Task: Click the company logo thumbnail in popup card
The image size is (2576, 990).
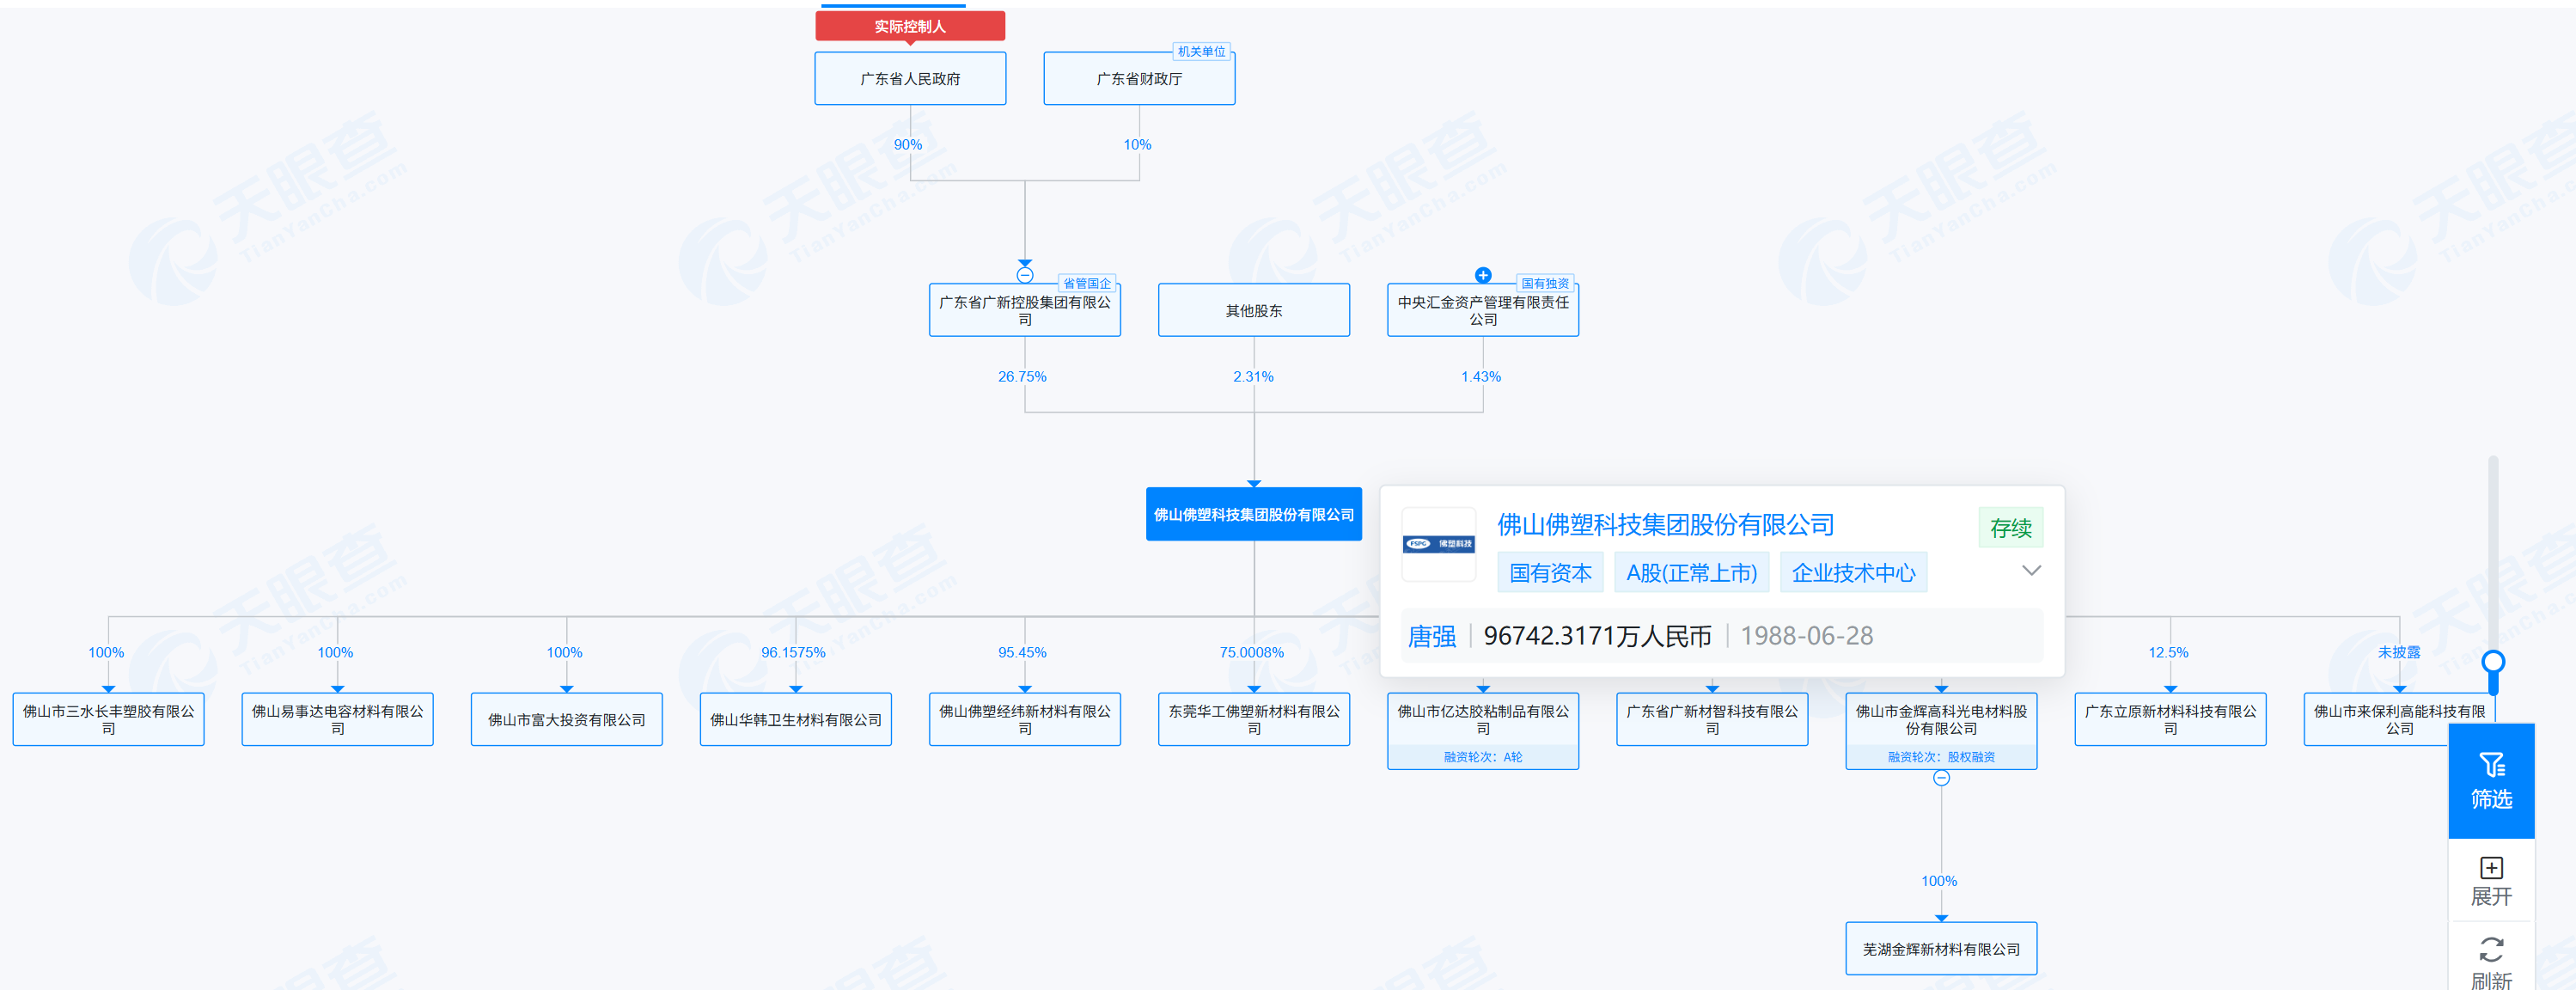Action: click(x=1438, y=544)
